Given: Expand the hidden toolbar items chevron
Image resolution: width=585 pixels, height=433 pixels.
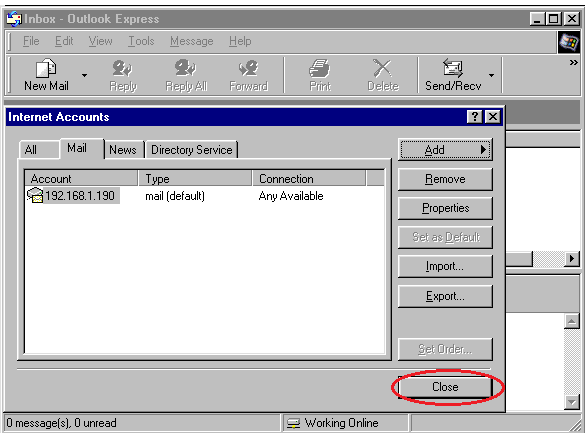Looking at the screenshot, I should (x=573, y=63).
